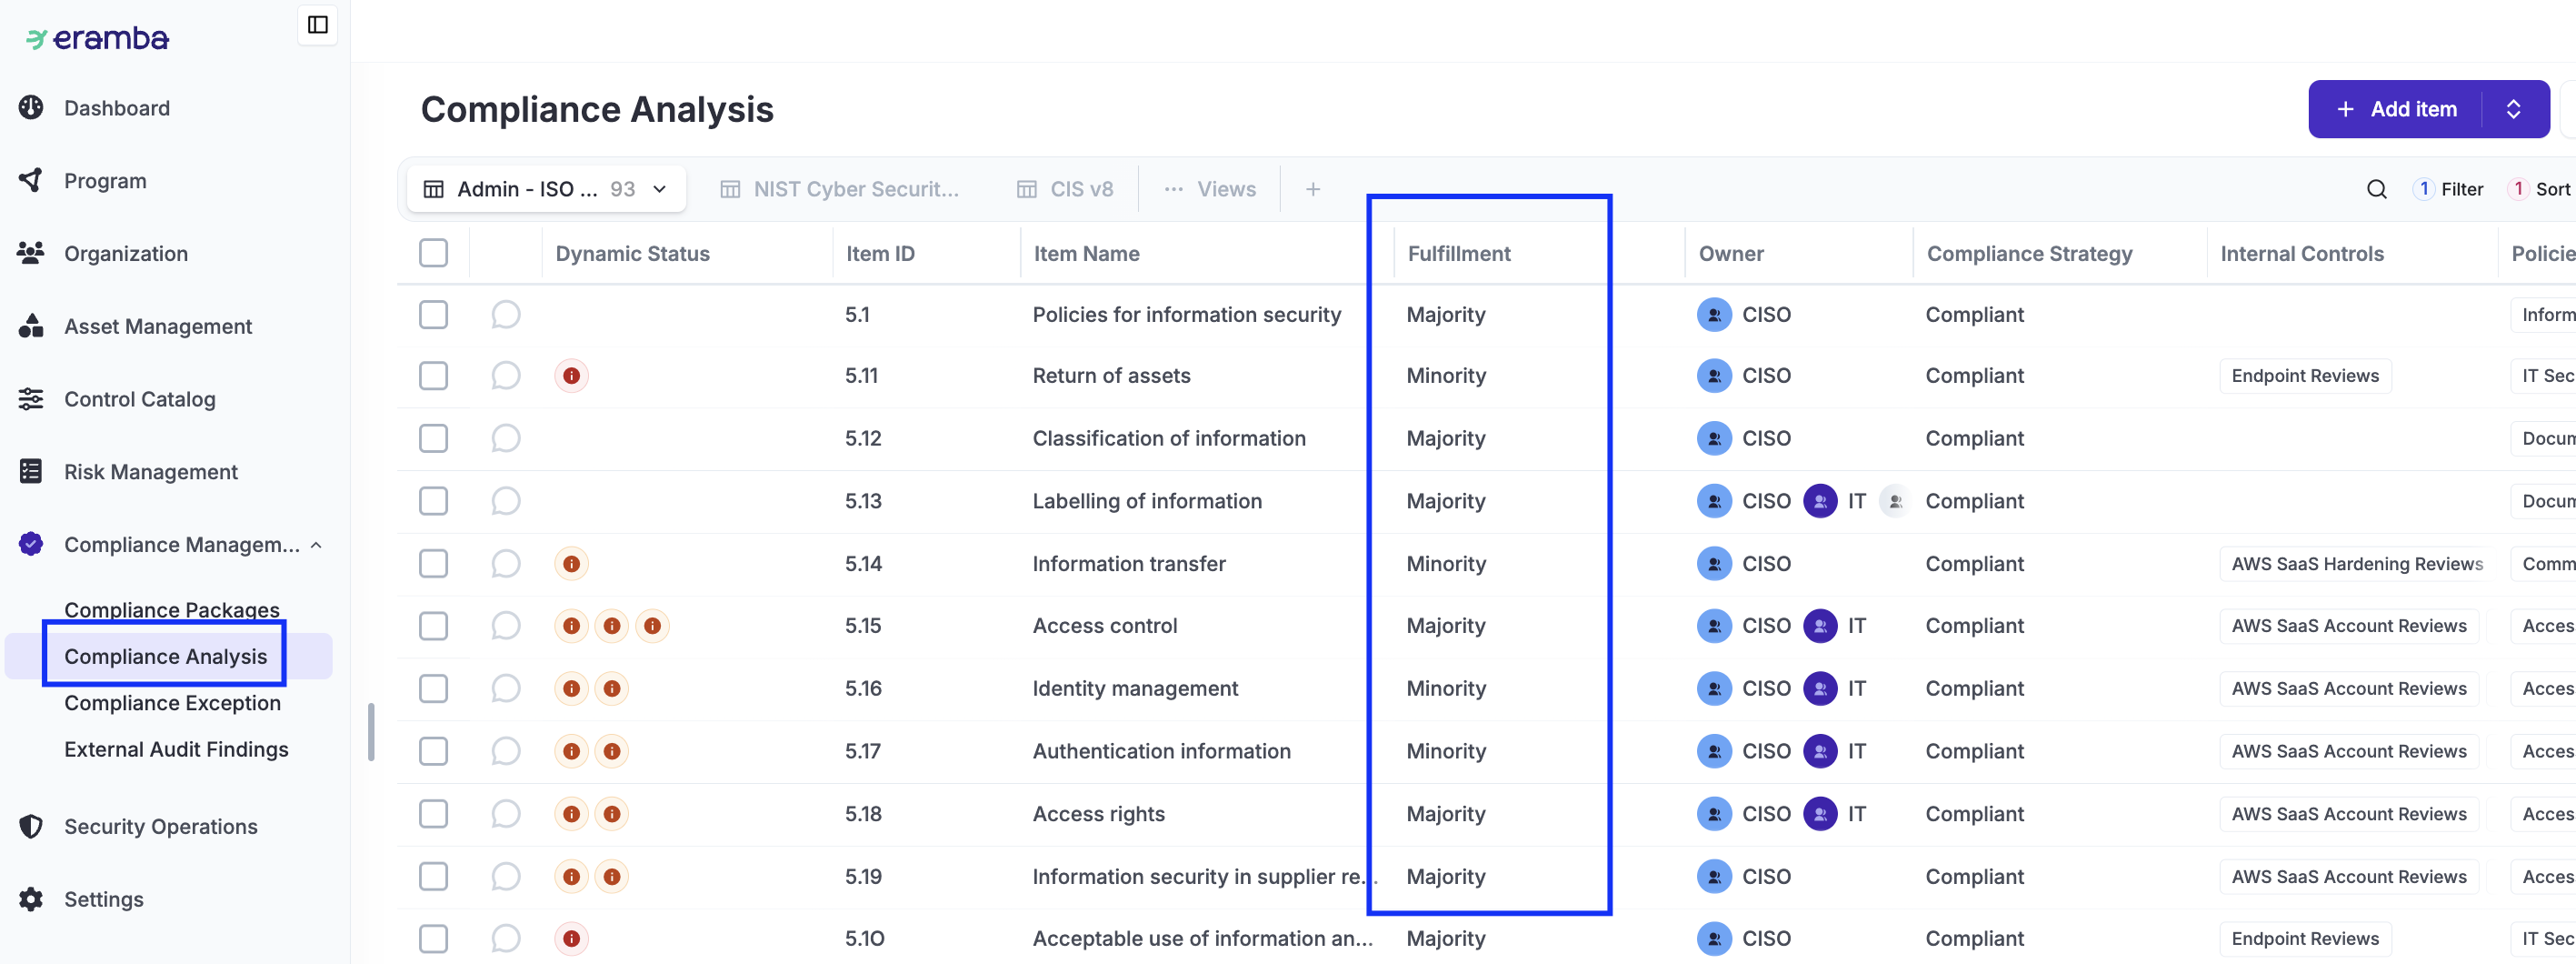Open comments for item 5.1
The image size is (2576, 964).
506,314
